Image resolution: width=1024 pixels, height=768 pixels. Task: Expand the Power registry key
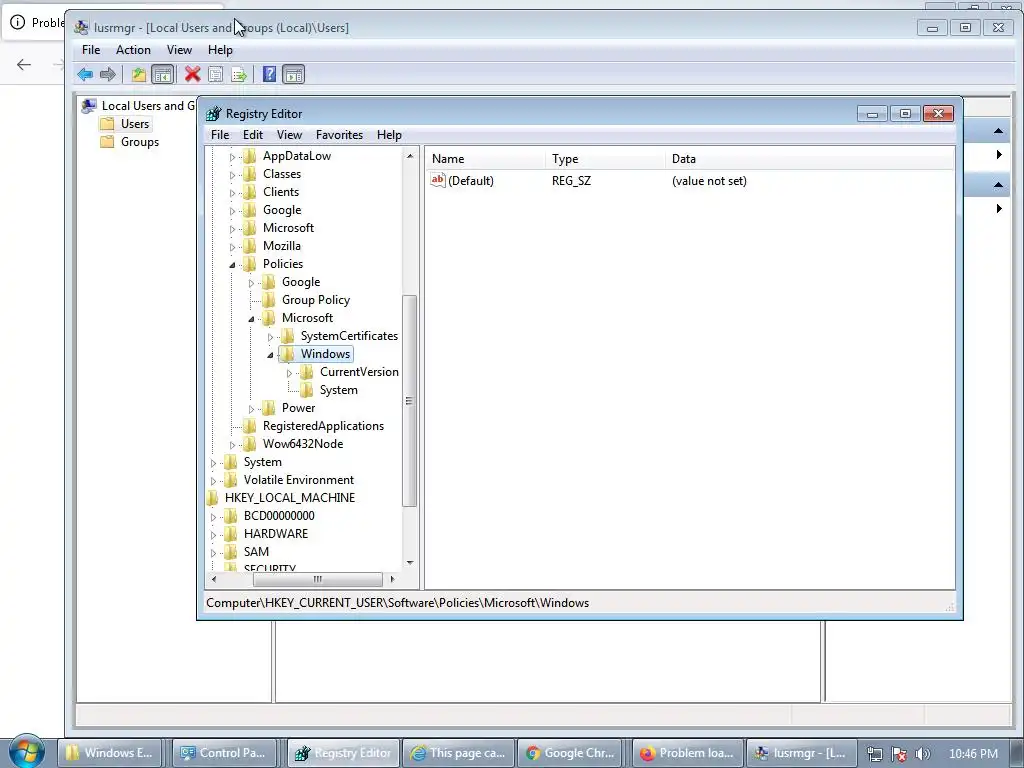[x=251, y=409]
